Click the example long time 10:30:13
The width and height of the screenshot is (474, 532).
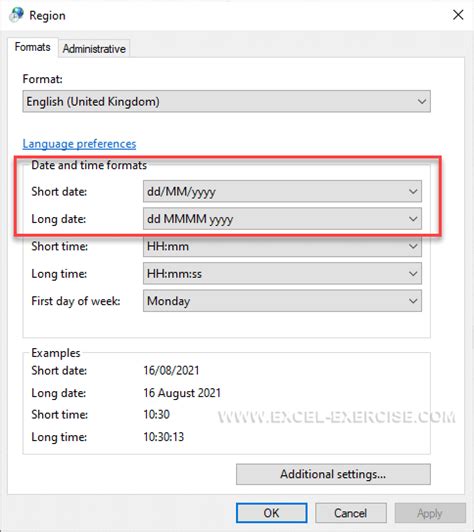pyautogui.click(x=164, y=437)
